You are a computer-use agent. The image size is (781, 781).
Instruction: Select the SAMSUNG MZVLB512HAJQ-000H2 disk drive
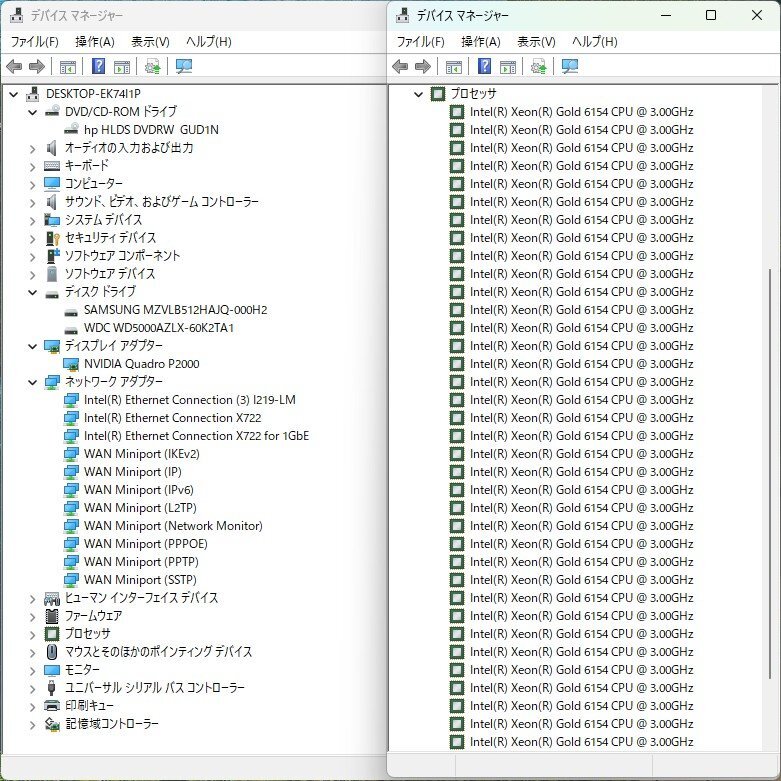[x=175, y=310]
